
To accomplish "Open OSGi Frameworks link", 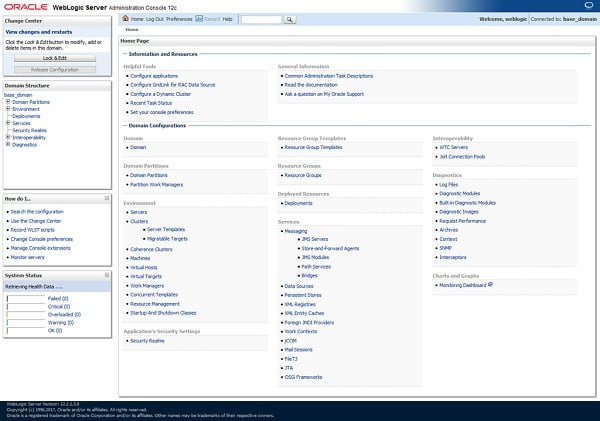I will (303, 377).
